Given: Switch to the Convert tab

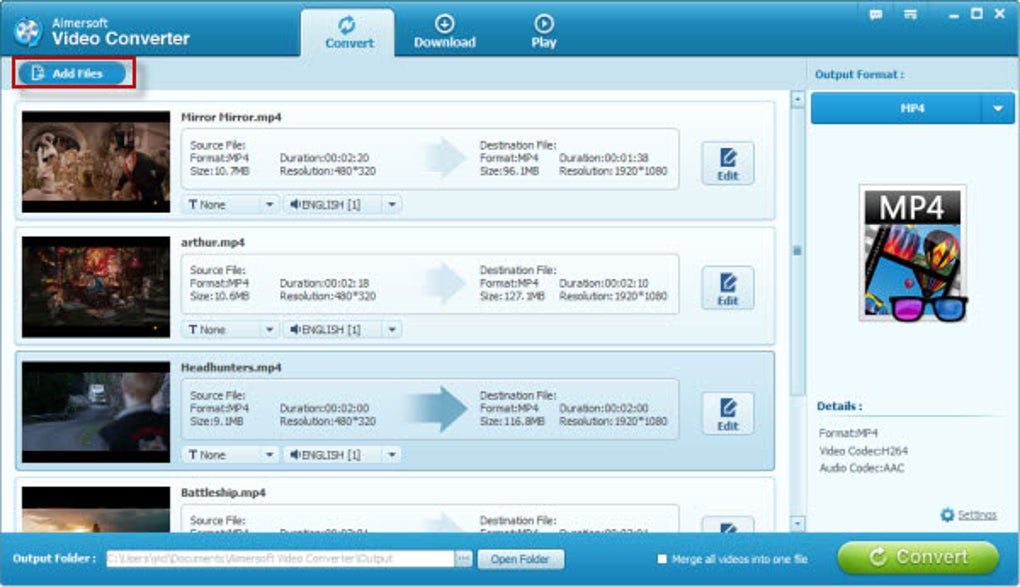Looking at the screenshot, I should tap(349, 33).
